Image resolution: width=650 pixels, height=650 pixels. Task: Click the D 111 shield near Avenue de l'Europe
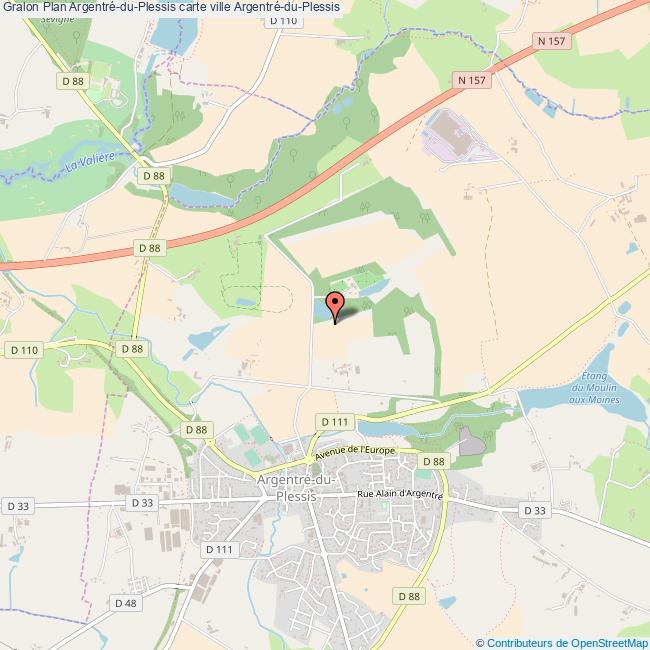point(335,422)
